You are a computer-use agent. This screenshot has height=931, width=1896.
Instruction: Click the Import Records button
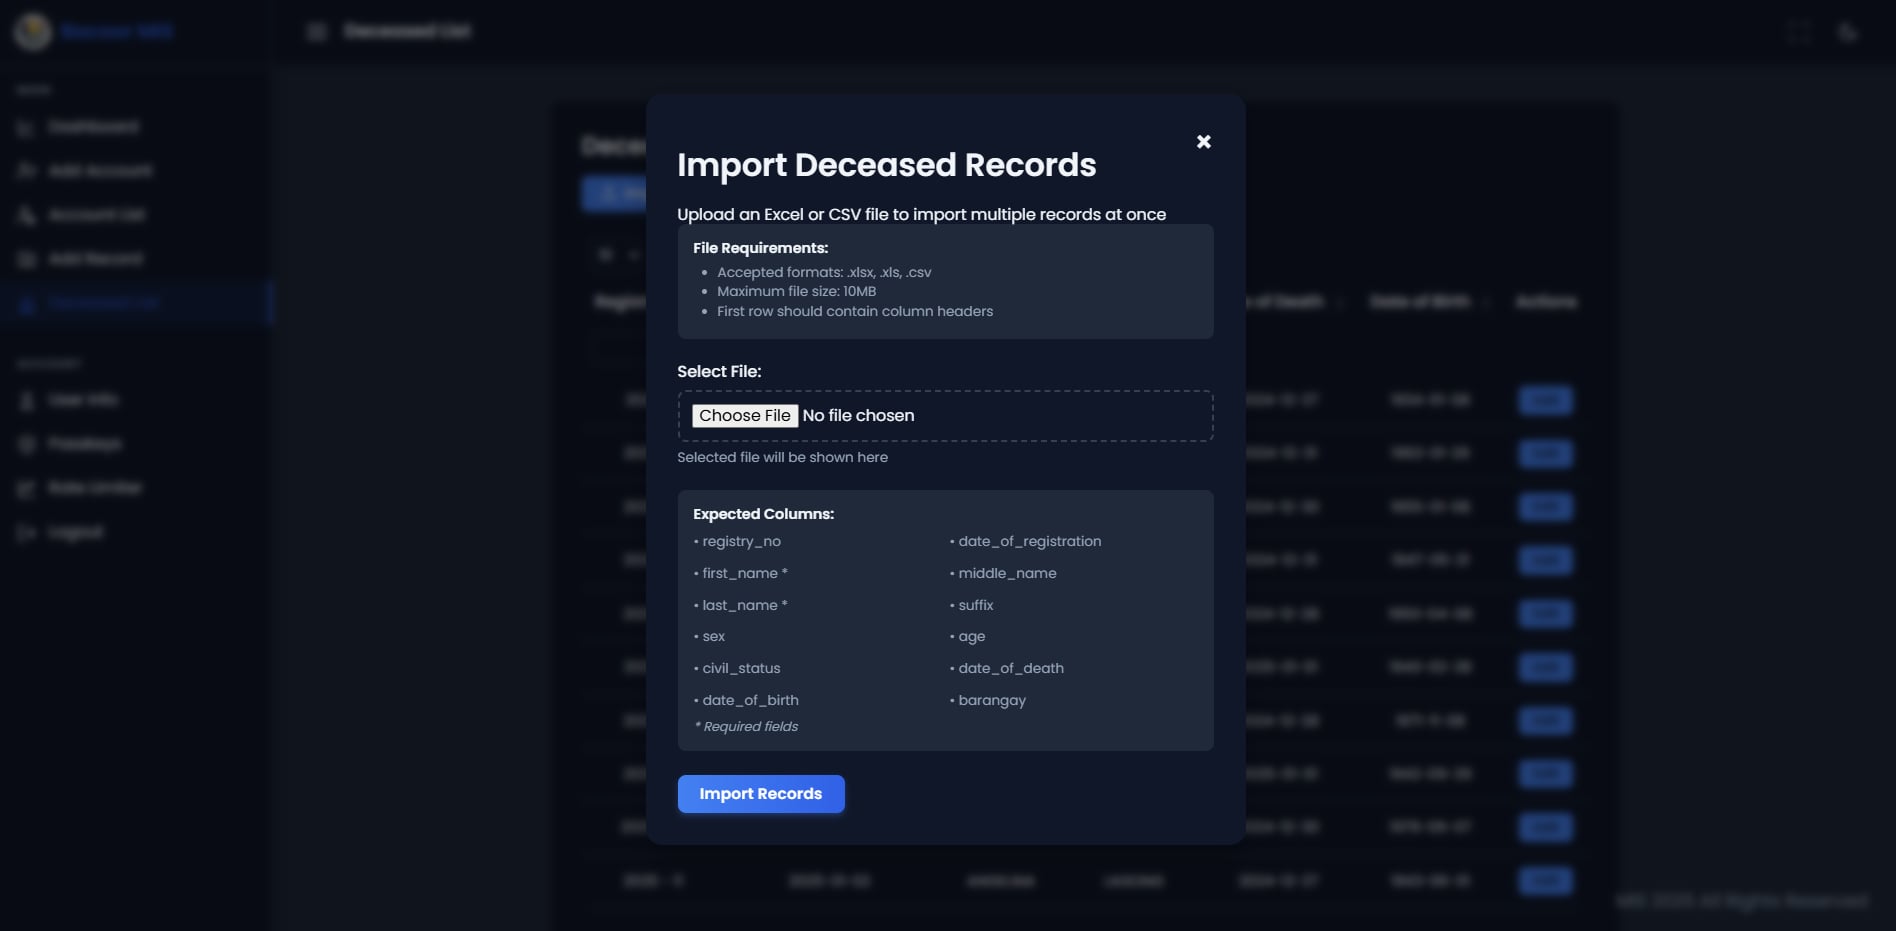(x=760, y=793)
